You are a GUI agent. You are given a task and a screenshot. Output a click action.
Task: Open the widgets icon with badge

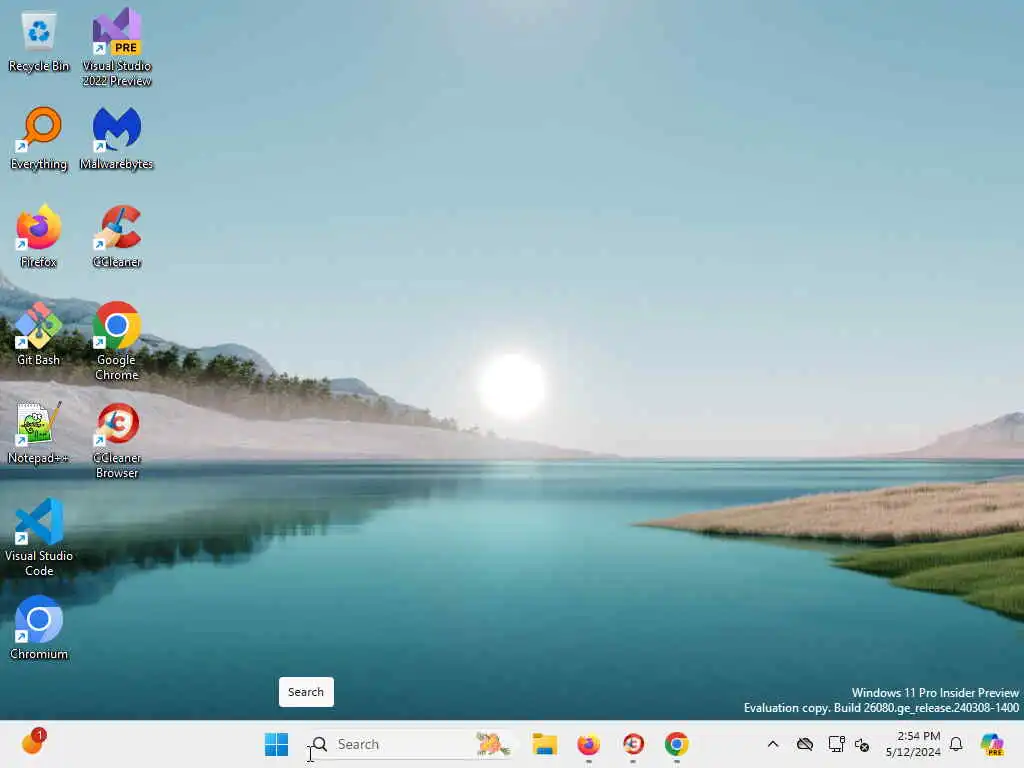coord(33,743)
